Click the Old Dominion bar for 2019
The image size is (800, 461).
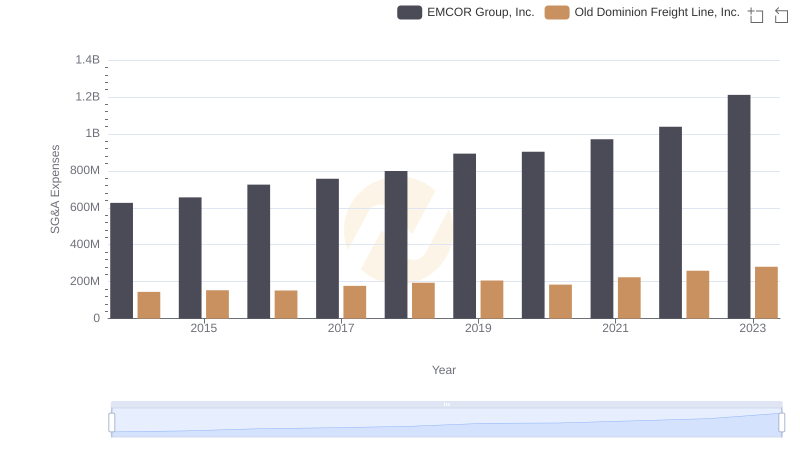(492, 299)
